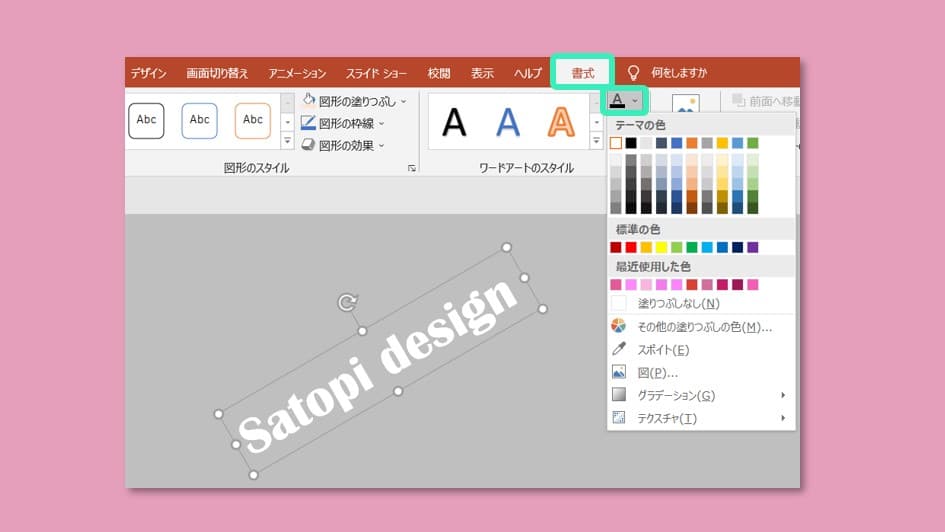Pick the black theme color swatch
Screen dimensions: 945x532
(x=631, y=143)
